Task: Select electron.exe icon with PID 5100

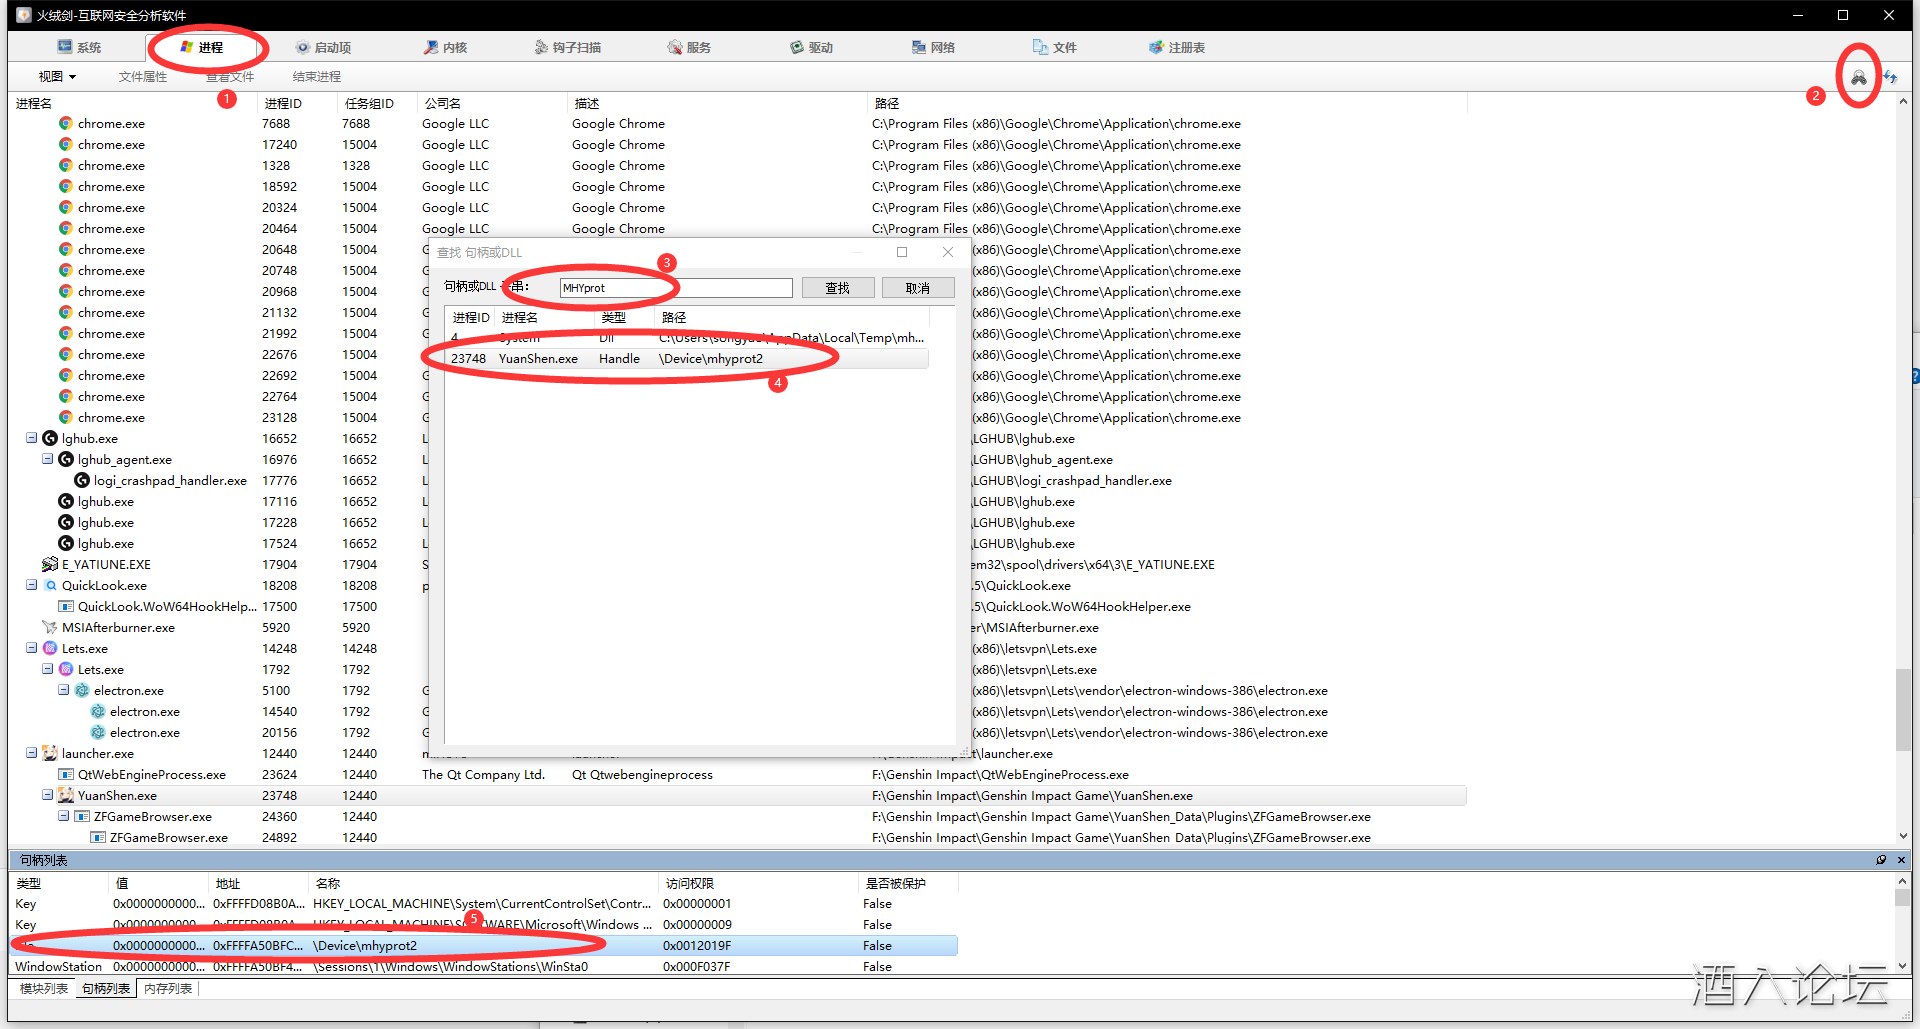Action: tap(82, 690)
